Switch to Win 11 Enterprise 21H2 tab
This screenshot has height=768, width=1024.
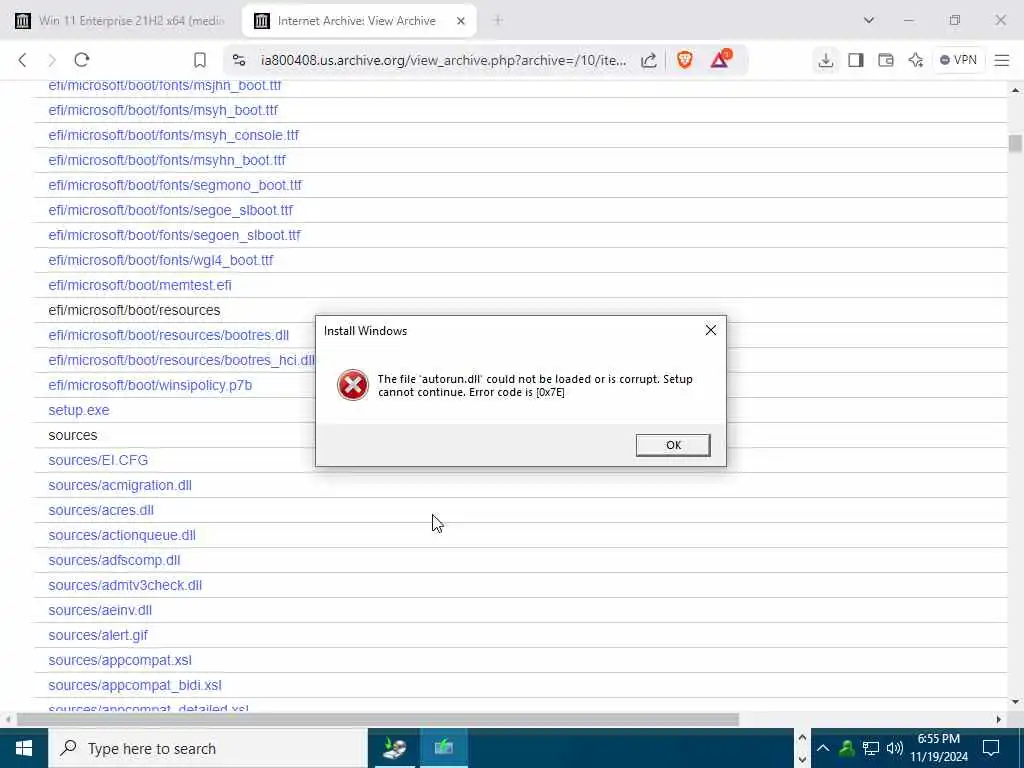[x=121, y=21]
